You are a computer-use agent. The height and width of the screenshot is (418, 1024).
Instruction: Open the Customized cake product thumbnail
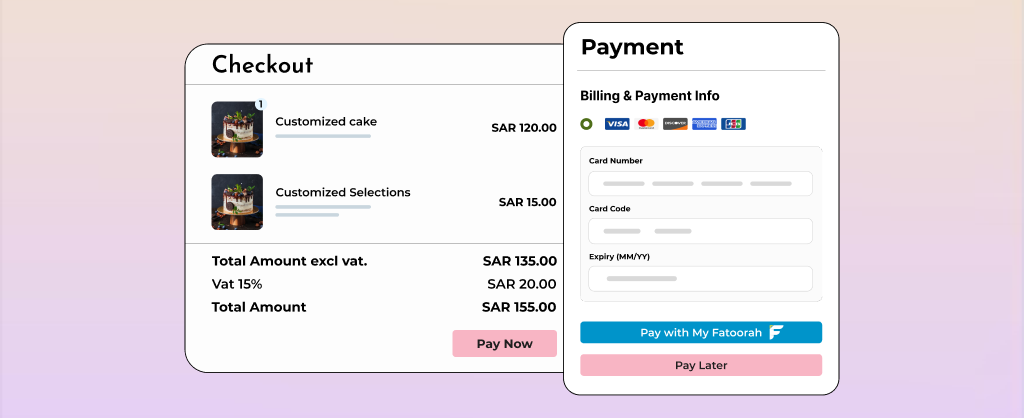pyautogui.click(x=237, y=129)
